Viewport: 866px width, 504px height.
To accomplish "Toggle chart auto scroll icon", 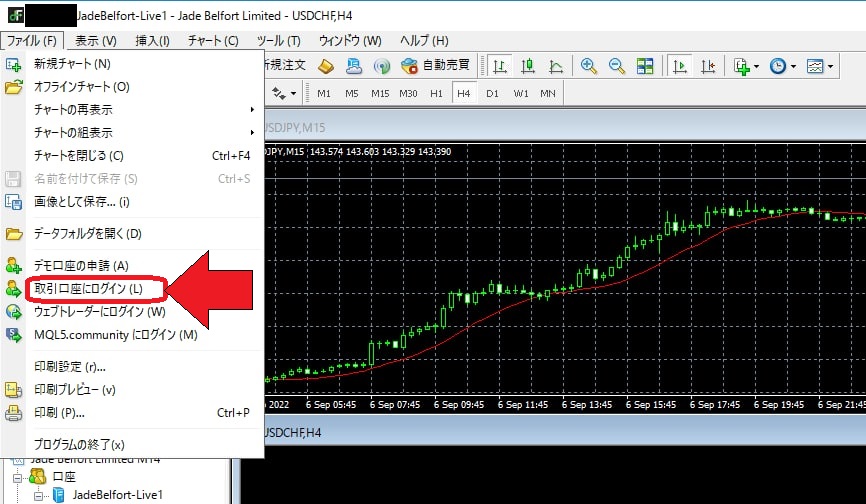I will pos(680,66).
